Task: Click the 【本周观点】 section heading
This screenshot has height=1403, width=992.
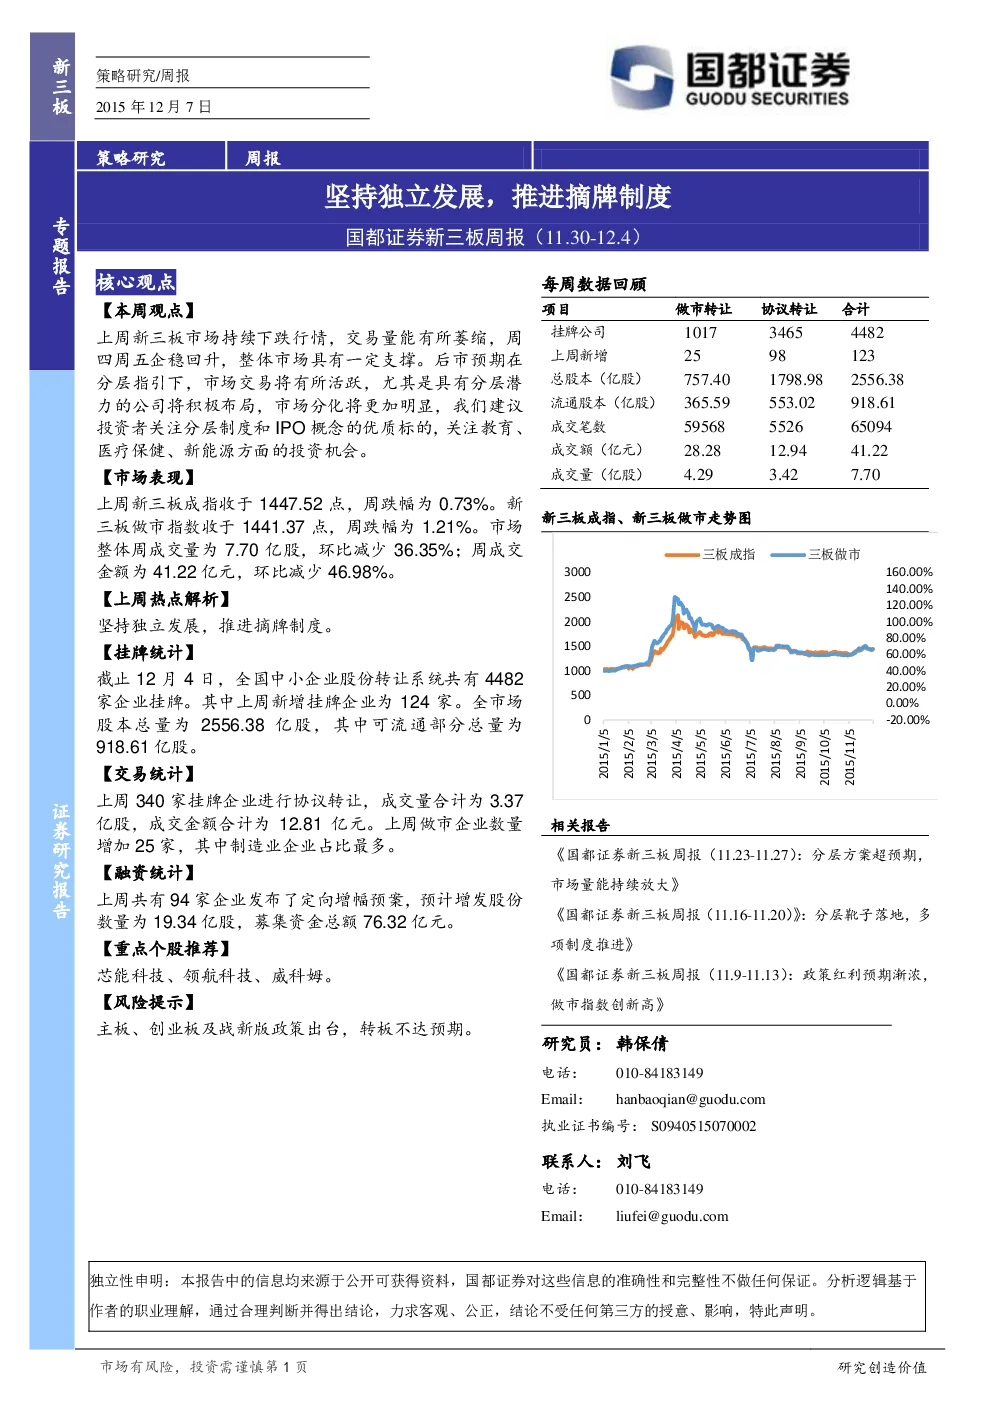Action: (x=147, y=311)
